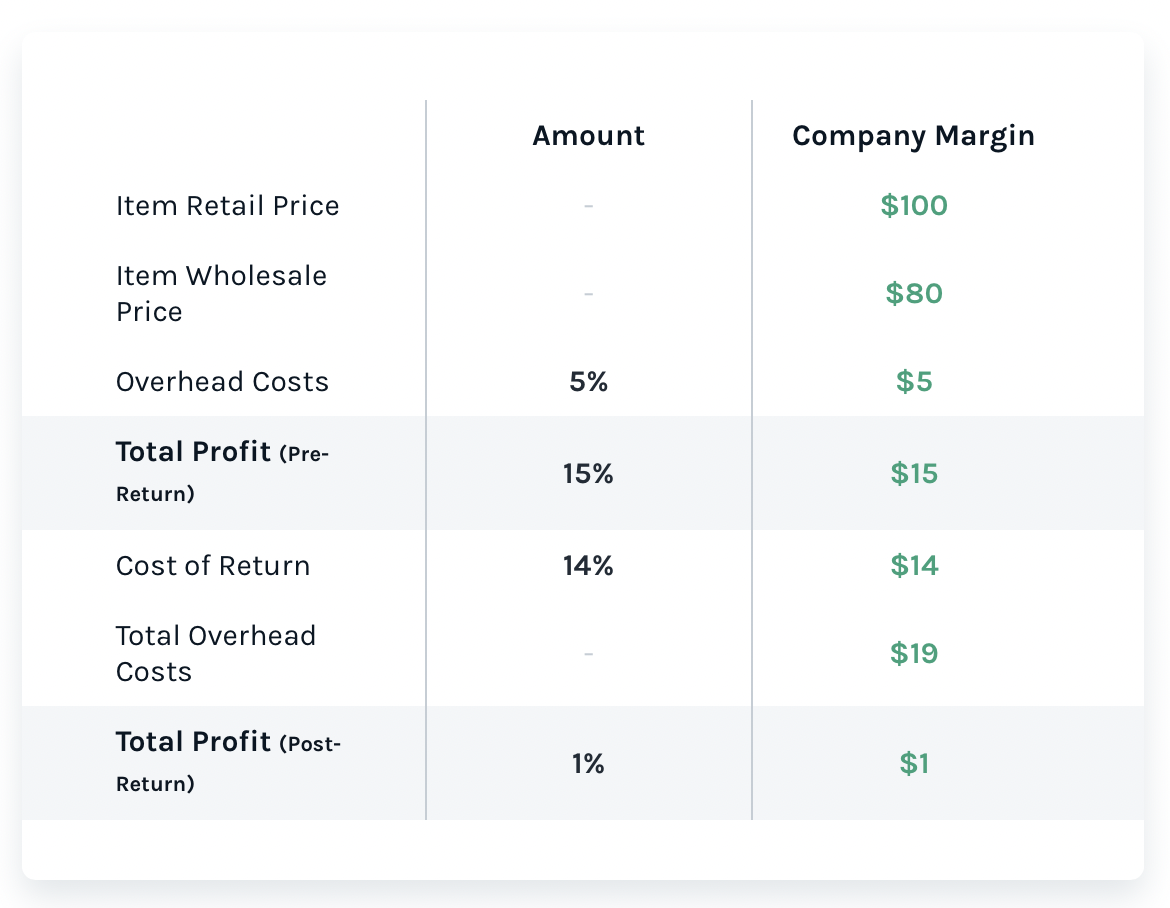Select the Item Retail Price row label

228,206
